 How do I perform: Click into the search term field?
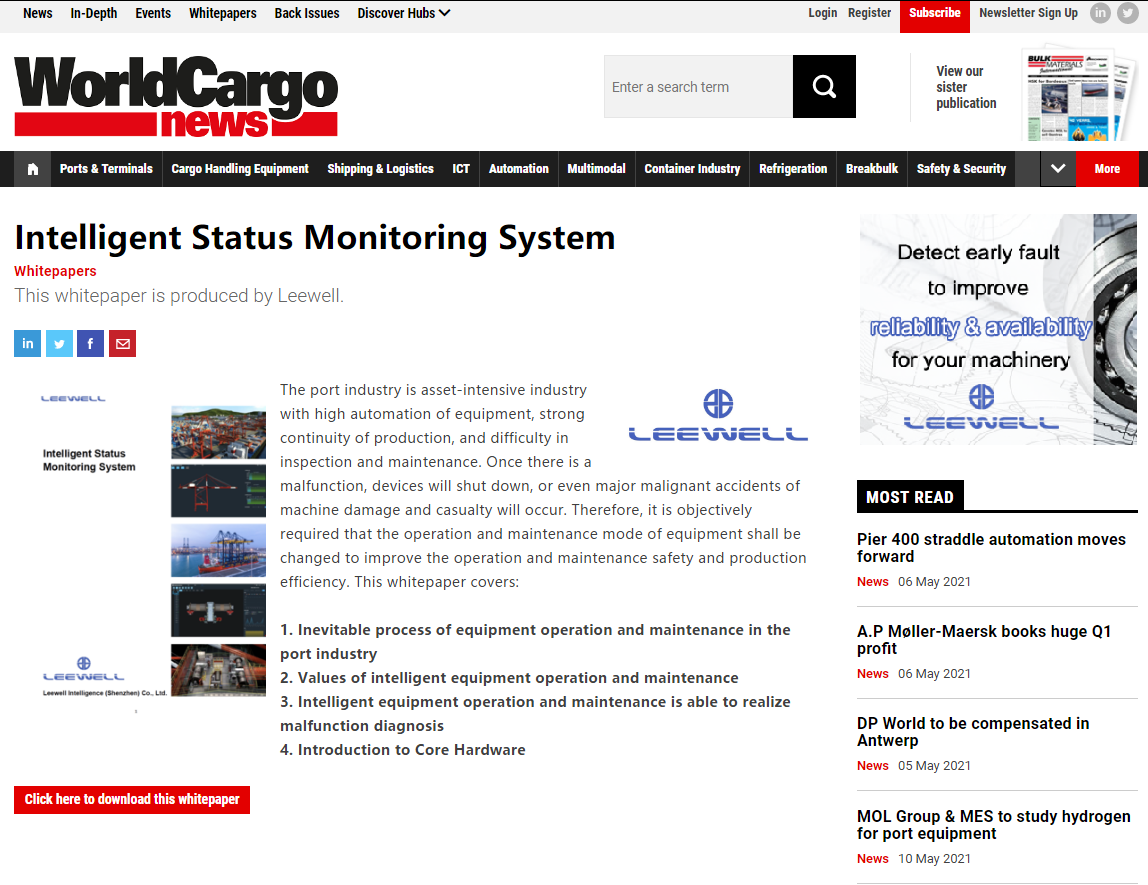tap(698, 87)
